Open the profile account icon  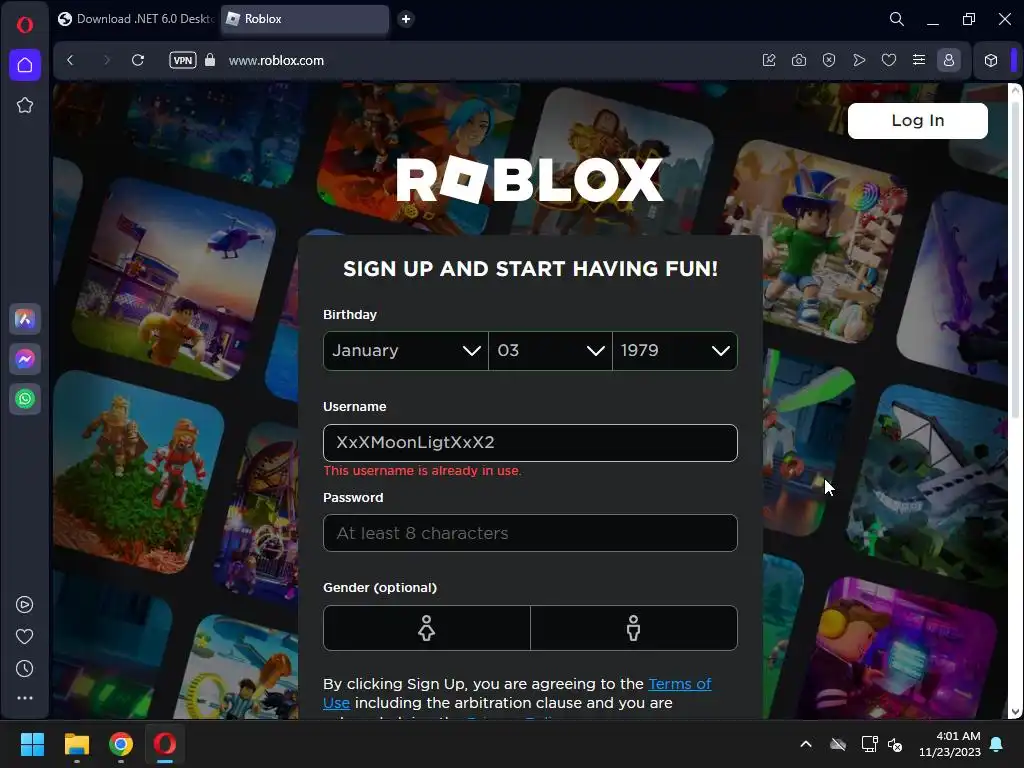949,60
